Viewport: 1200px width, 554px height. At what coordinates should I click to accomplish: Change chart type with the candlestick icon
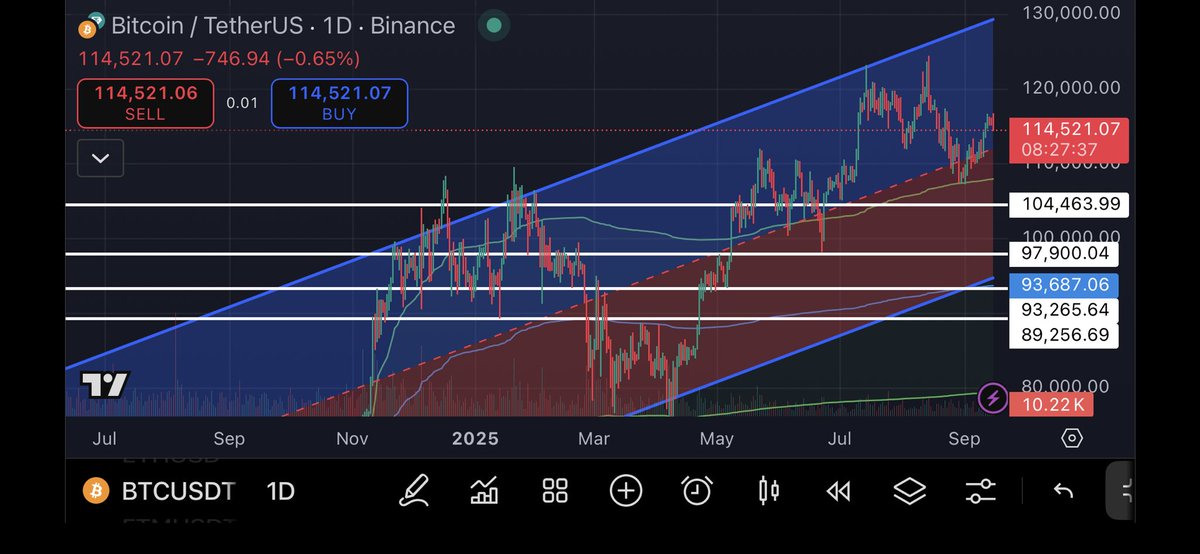[x=769, y=490]
